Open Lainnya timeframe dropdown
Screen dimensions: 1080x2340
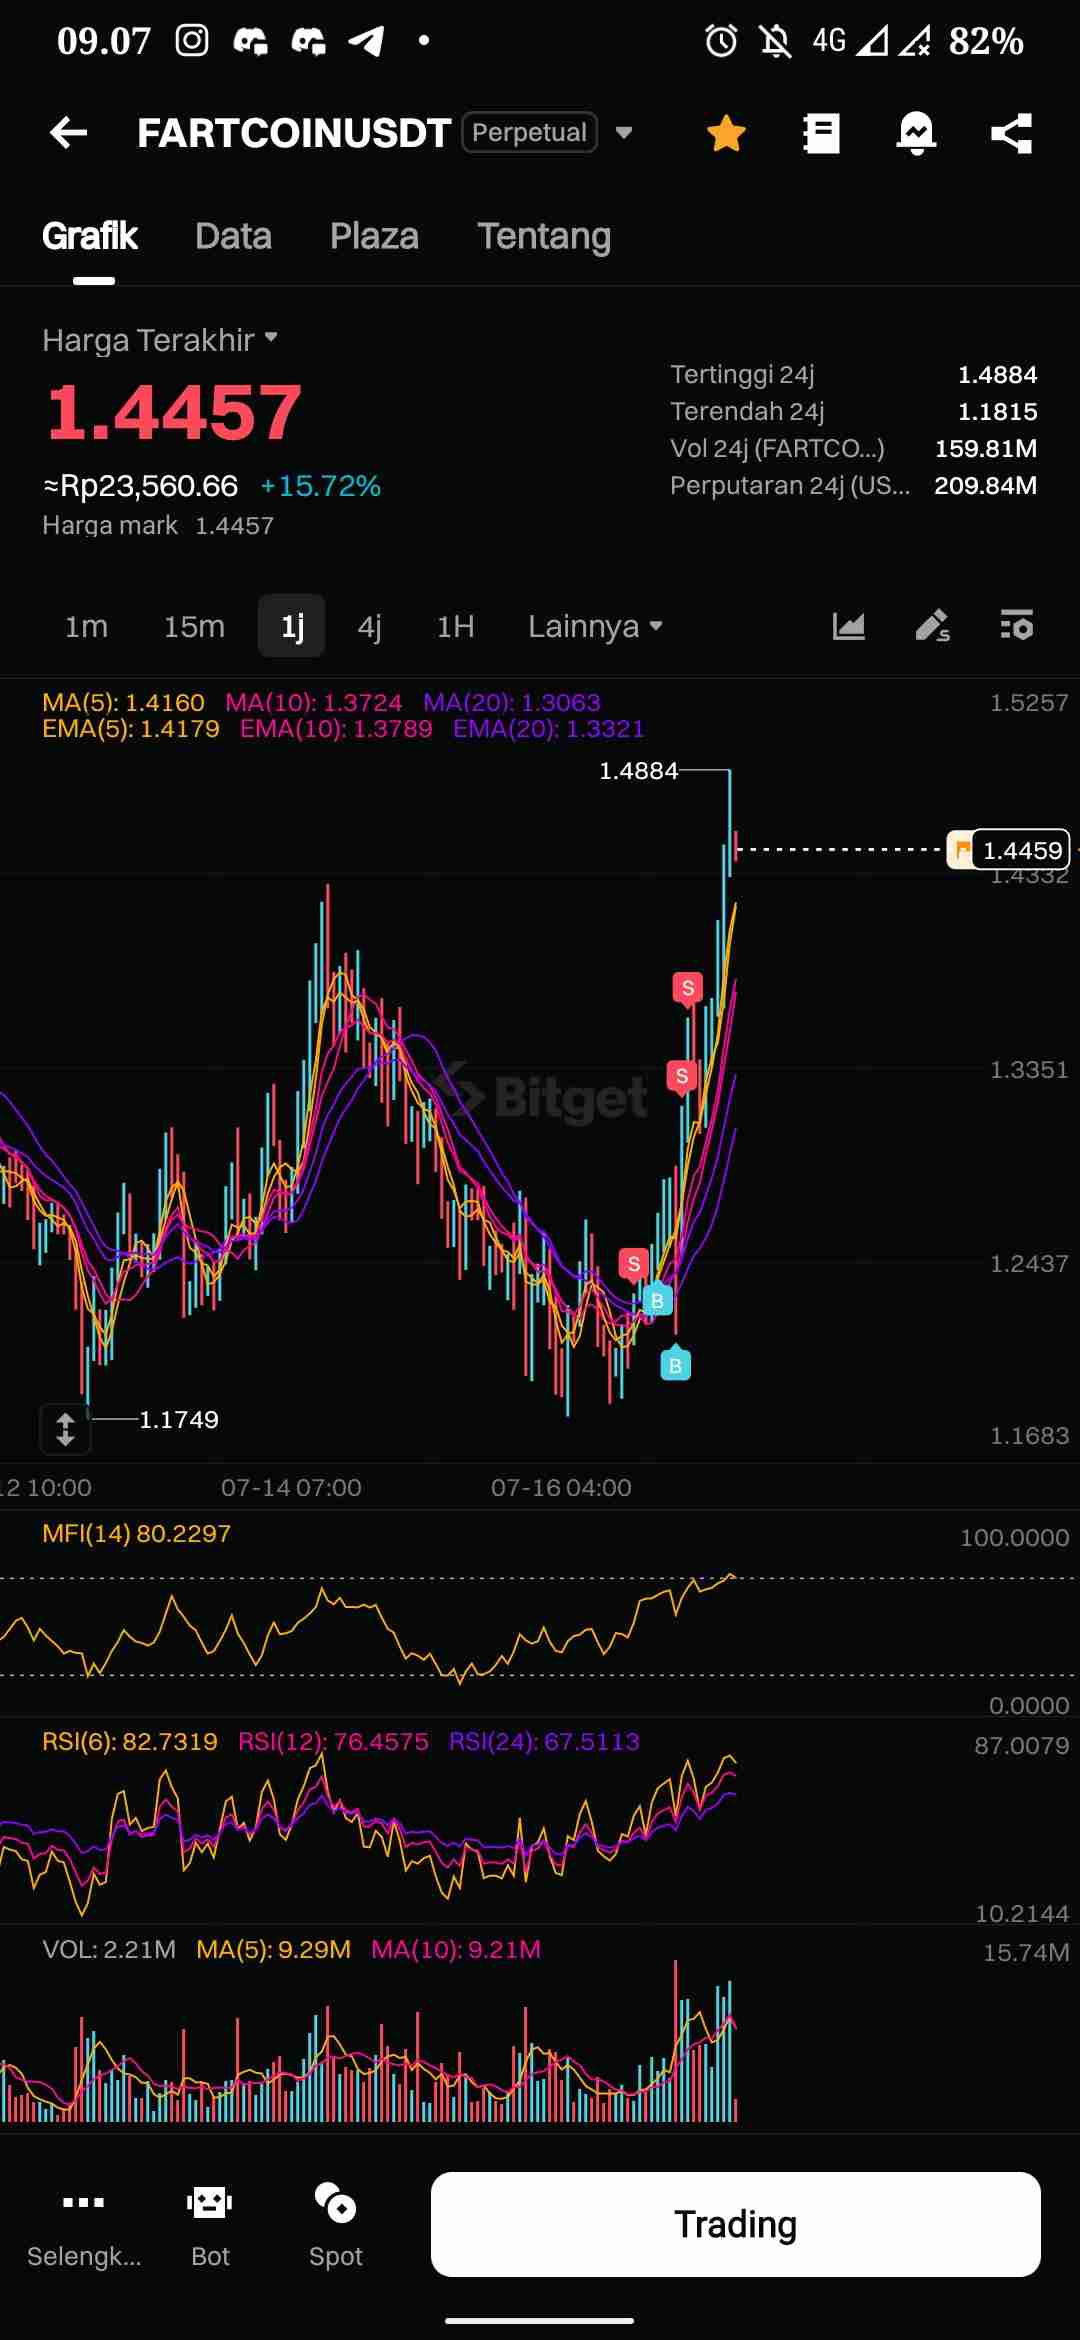tap(595, 627)
